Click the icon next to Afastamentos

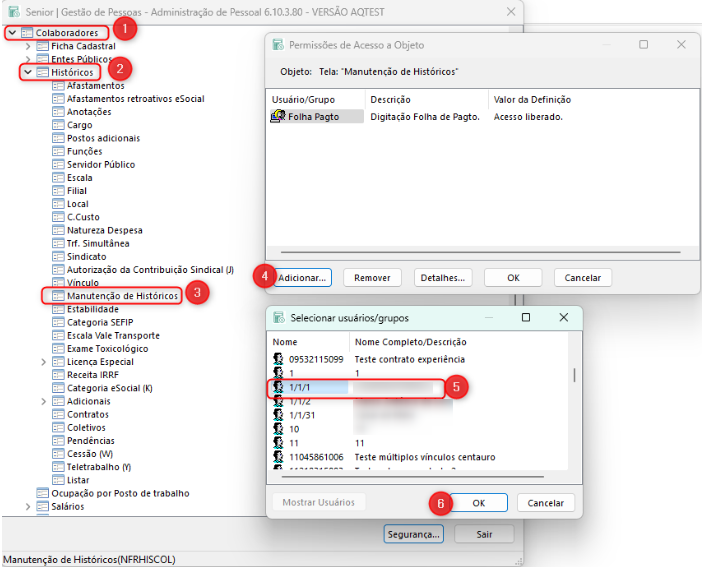[58, 86]
